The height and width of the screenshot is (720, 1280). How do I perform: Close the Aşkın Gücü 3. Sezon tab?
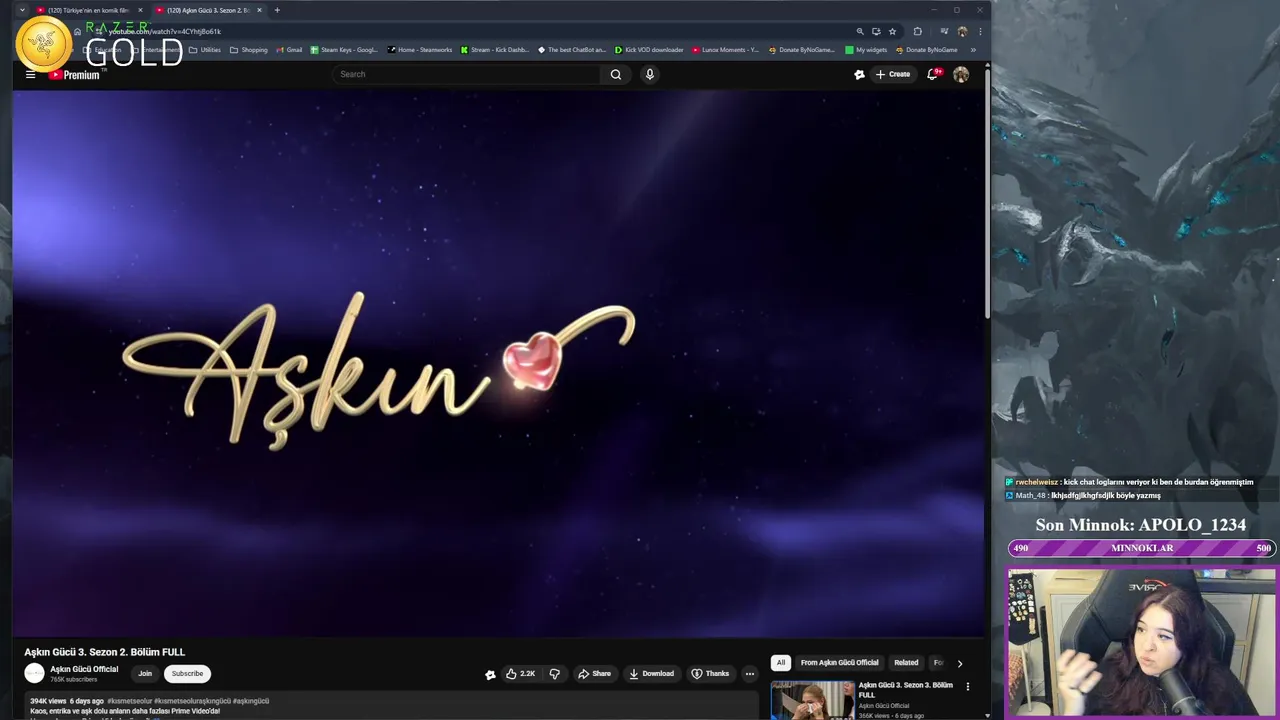[259, 10]
